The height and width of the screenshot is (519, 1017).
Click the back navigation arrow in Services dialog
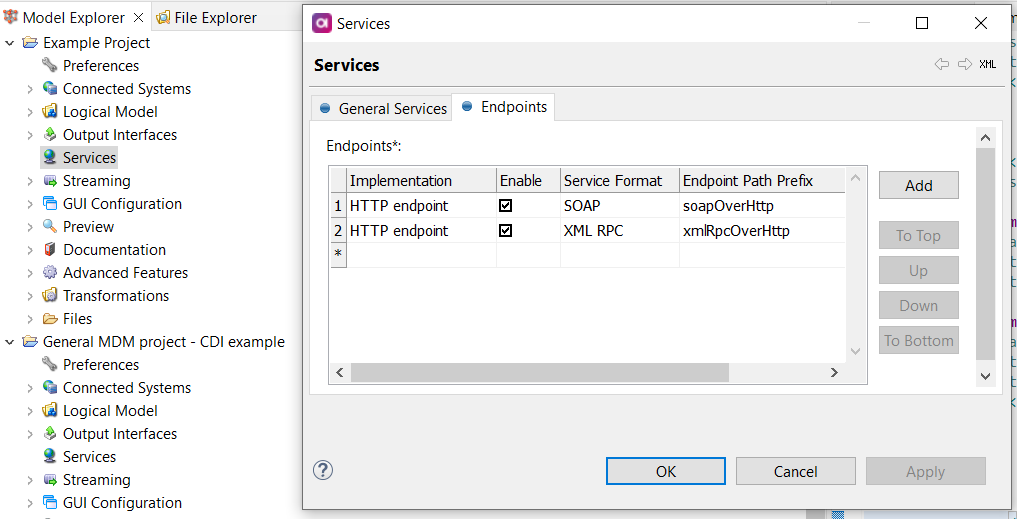(941, 65)
